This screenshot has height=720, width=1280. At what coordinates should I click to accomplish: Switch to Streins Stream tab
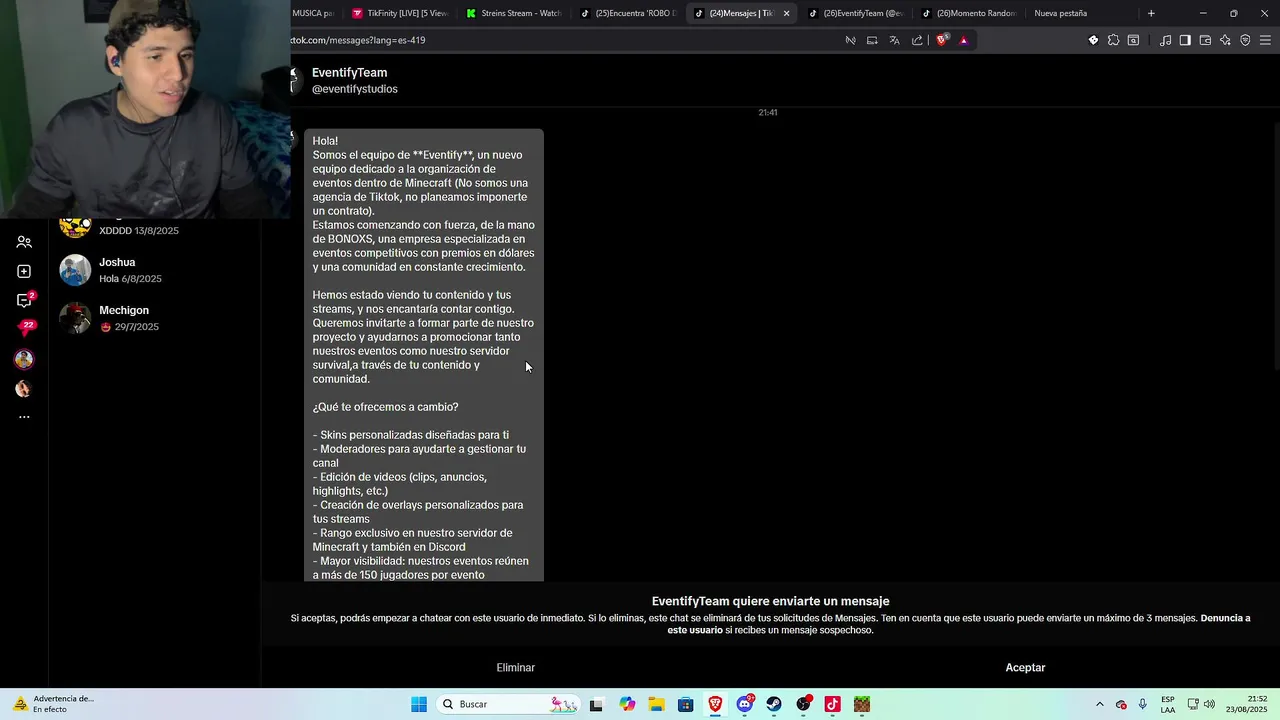[x=513, y=13]
